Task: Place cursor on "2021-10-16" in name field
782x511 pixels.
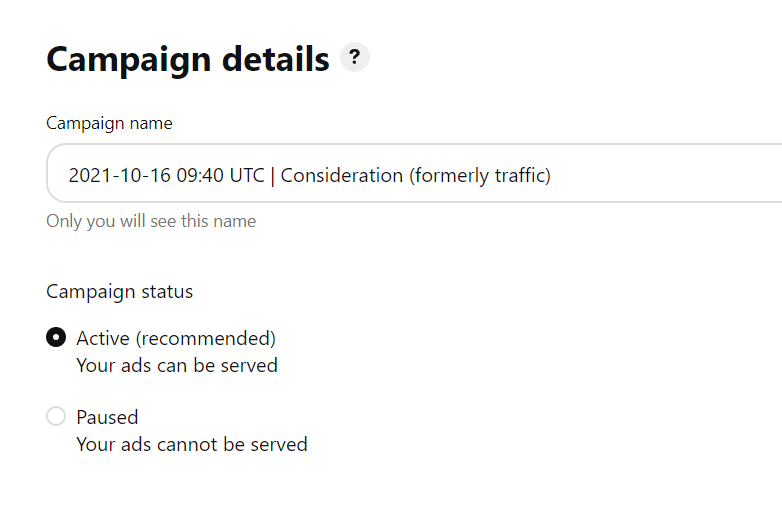Action: (x=119, y=175)
